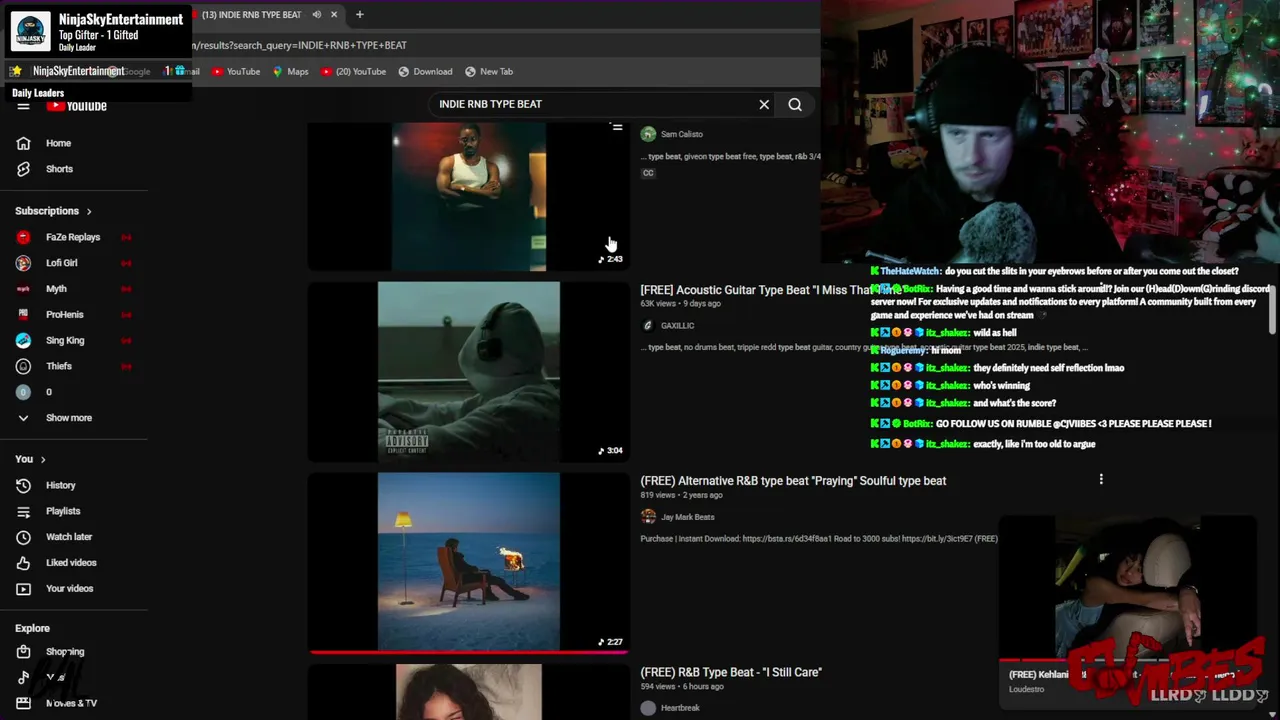This screenshot has height=720, width=1280.
Task: Click the search magnifier button
Action: (x=795, y=104)
